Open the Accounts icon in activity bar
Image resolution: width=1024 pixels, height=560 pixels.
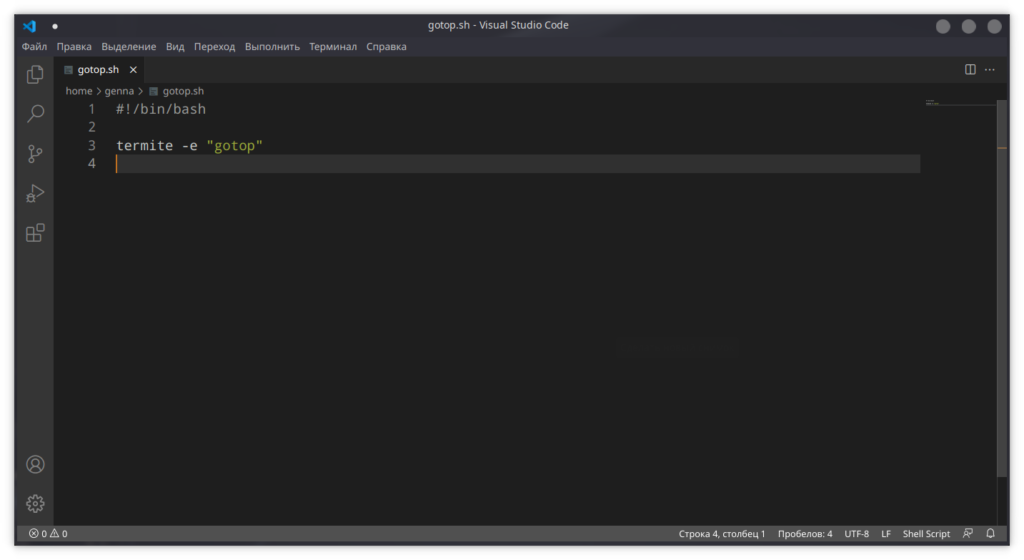[35, 464]
